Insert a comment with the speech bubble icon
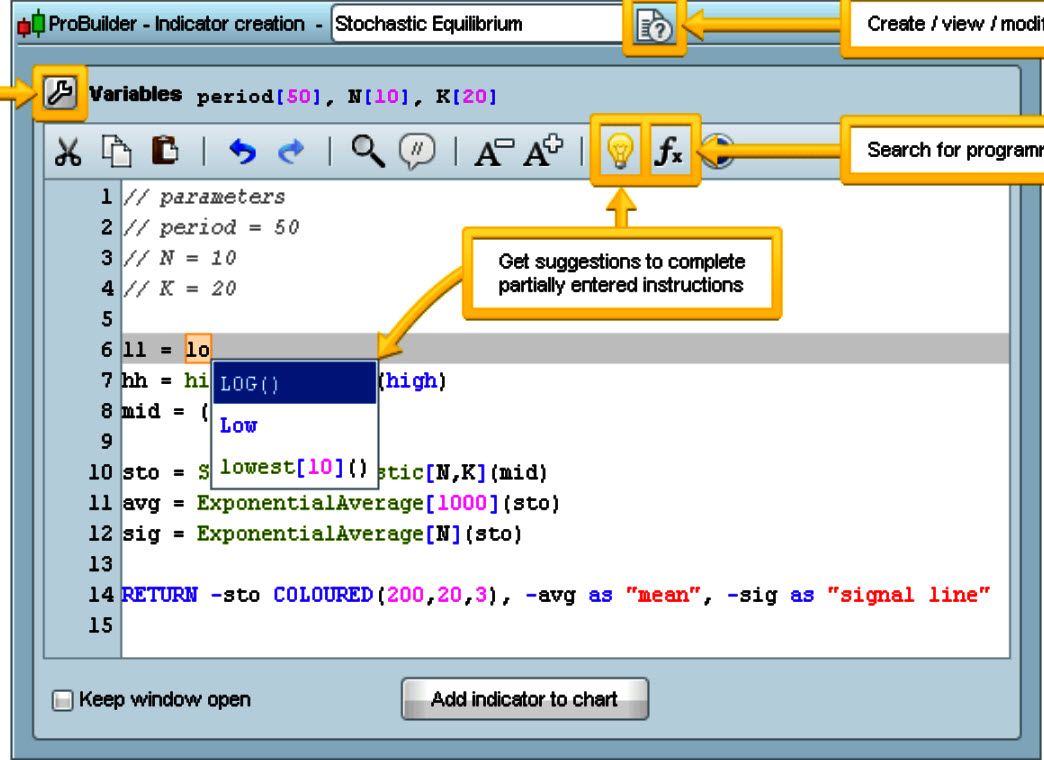The height and width of the screenshot is (760, 1044). (x=416, y=150)
